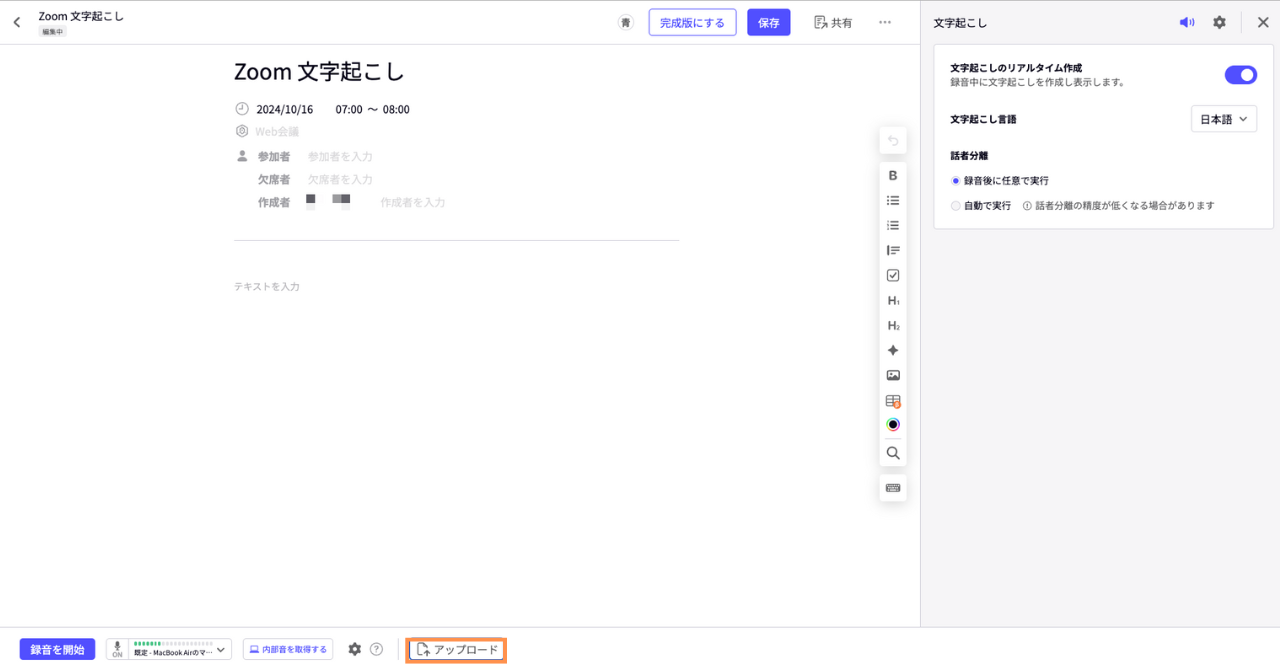Screen dimensions: 1280x670
Task: Click 完成版にする button
Action: point(692,22)
